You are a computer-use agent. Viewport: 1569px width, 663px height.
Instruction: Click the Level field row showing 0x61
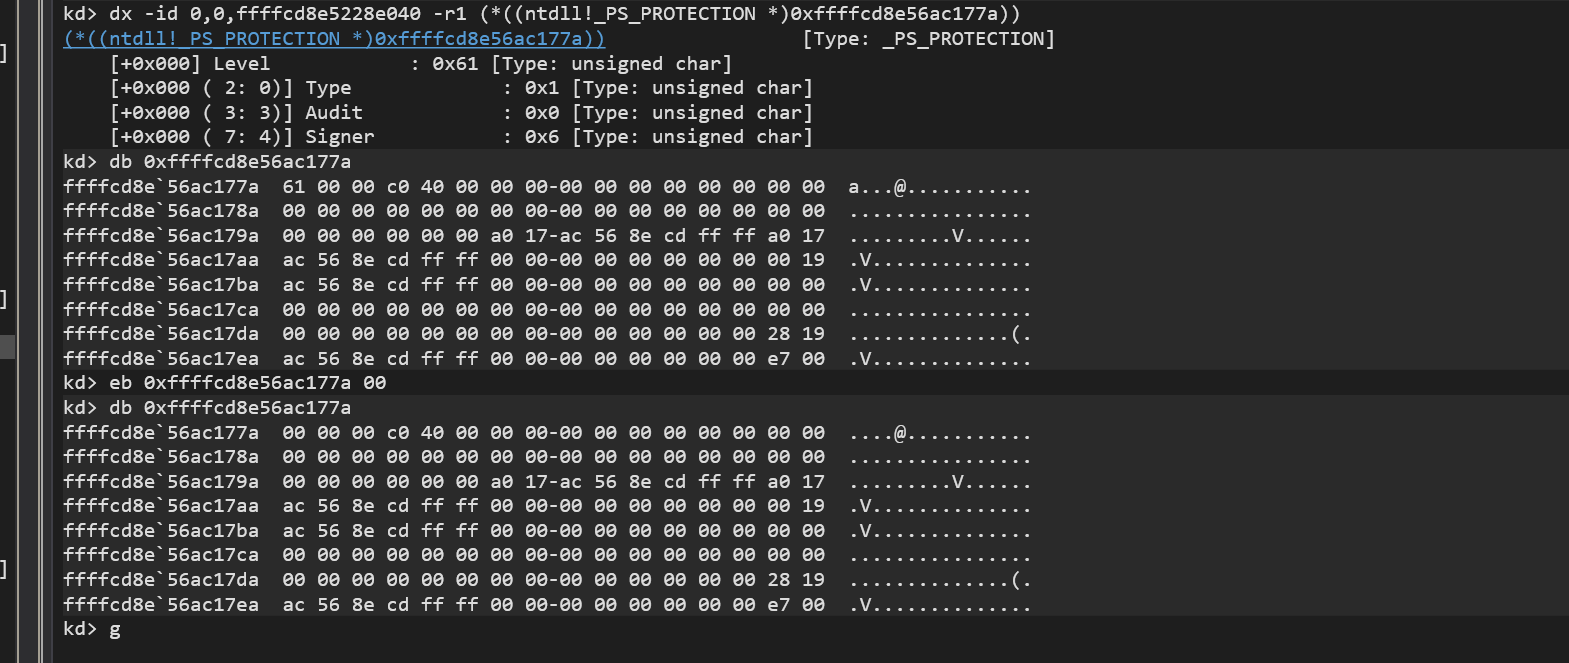click(420, 64)
